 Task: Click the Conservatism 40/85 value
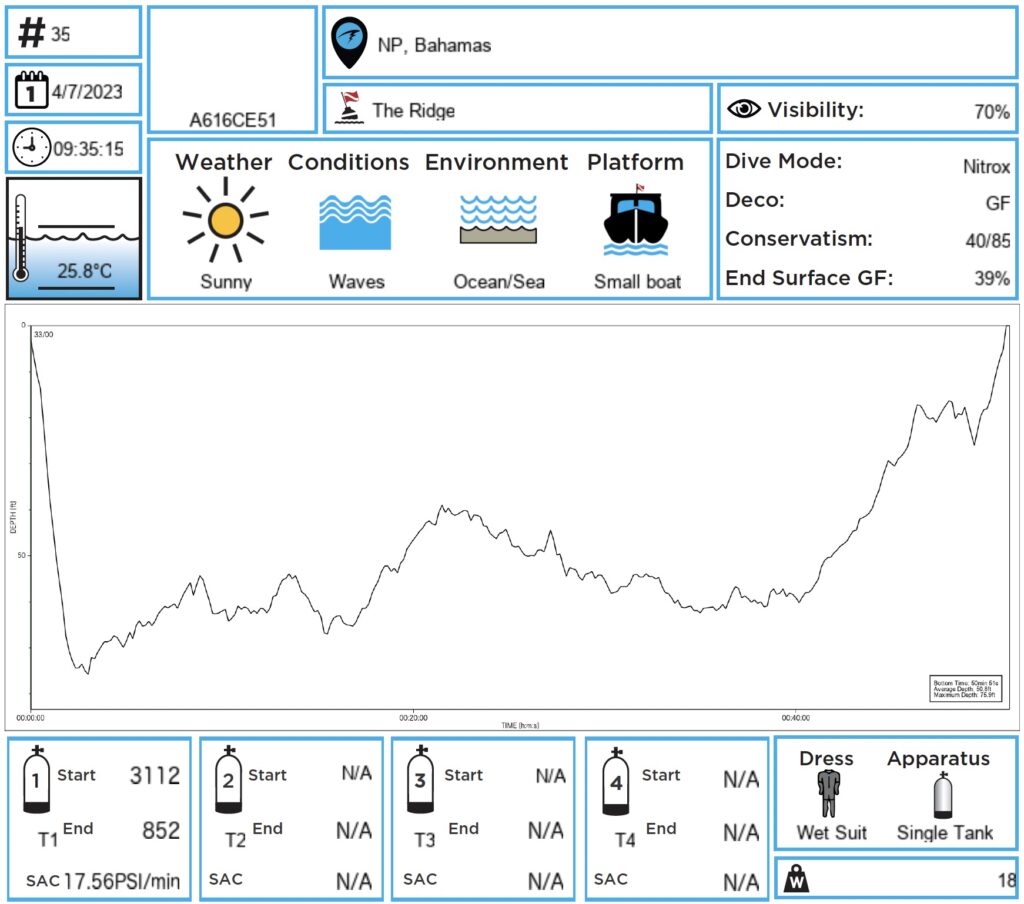pyautogui.click(x=988, y=240)
